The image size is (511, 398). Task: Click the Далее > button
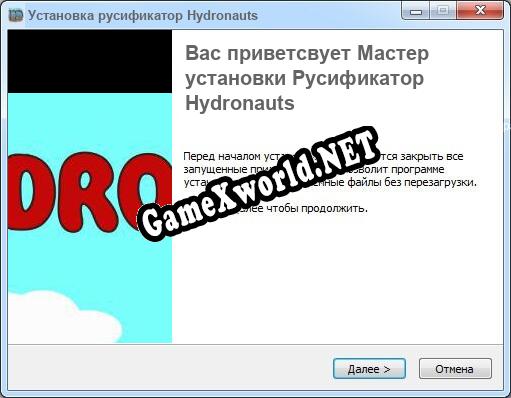[x=369, y=369]
